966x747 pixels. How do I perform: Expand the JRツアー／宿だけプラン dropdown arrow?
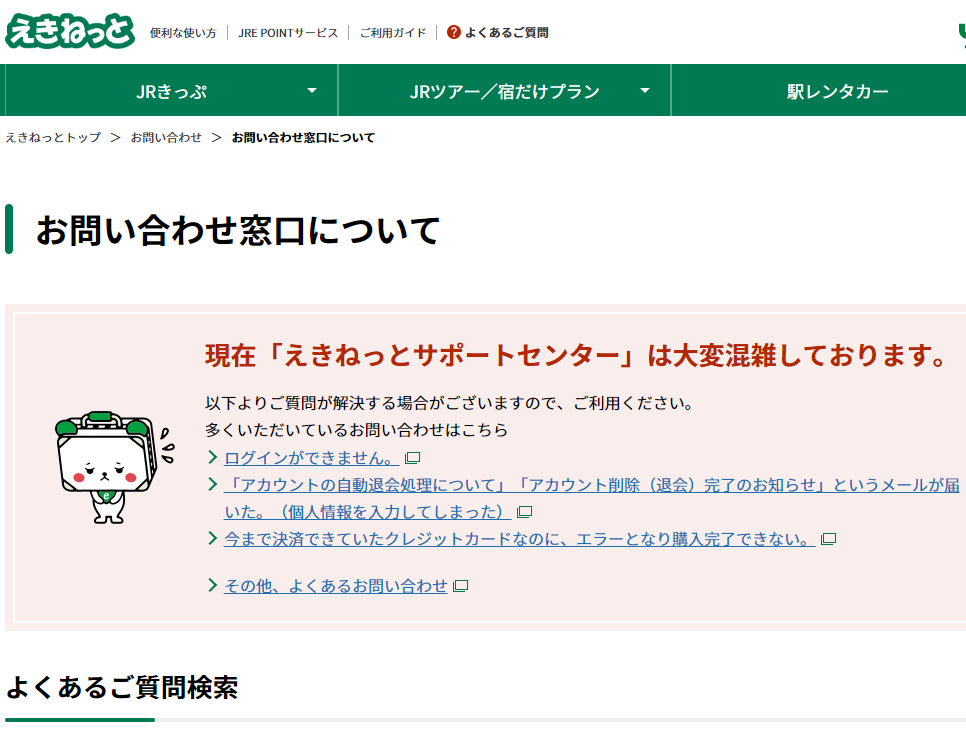645,91
